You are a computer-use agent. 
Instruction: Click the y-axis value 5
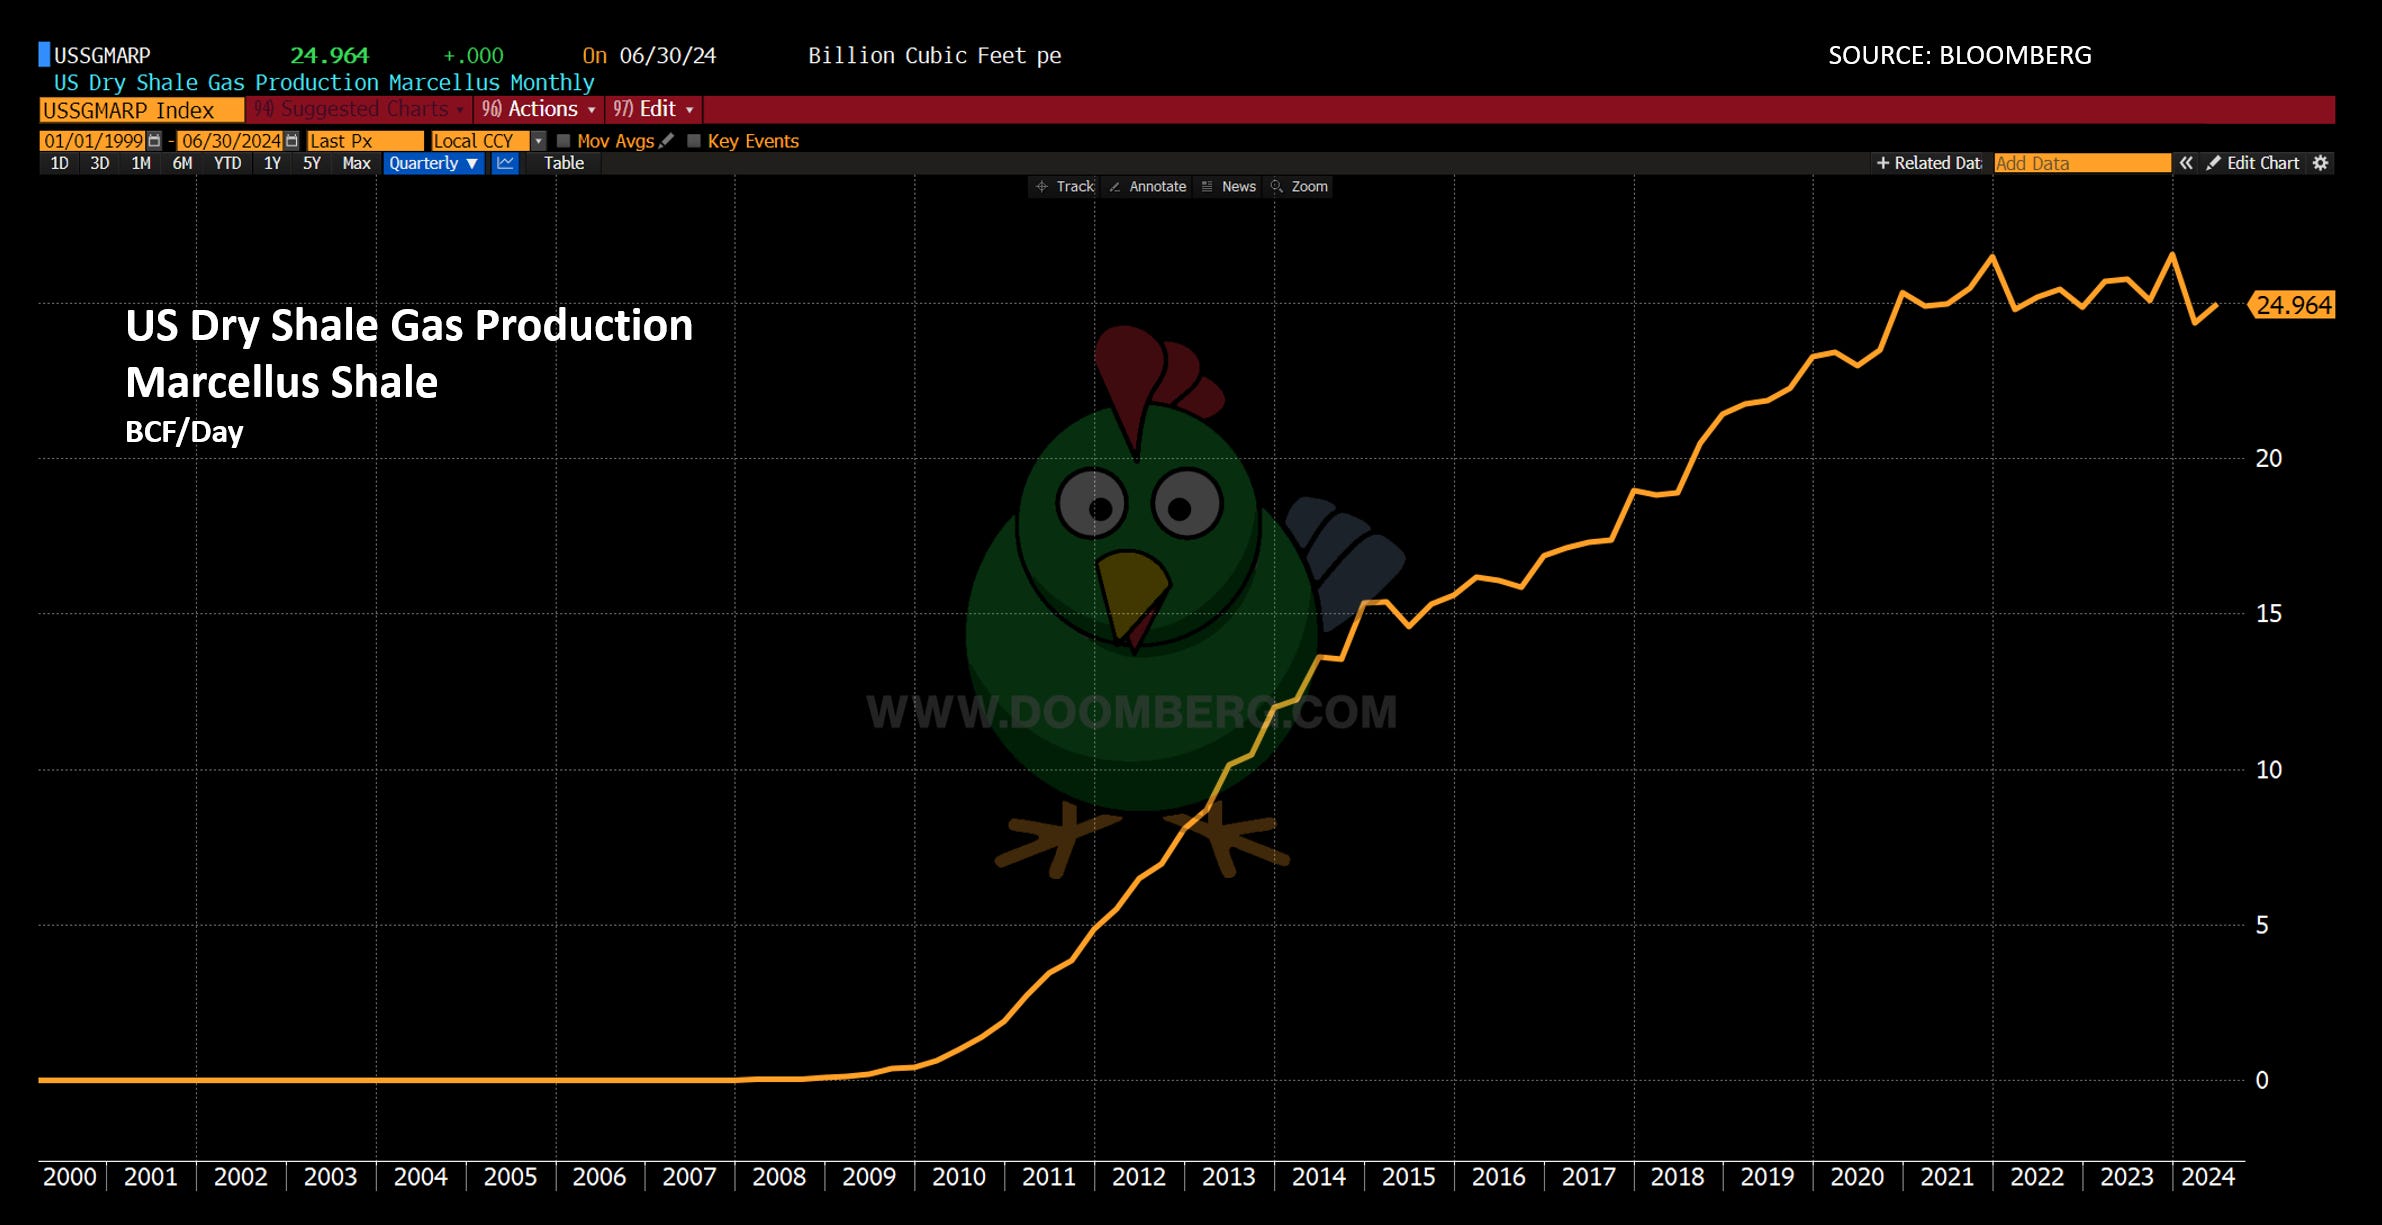point(2261,925)
